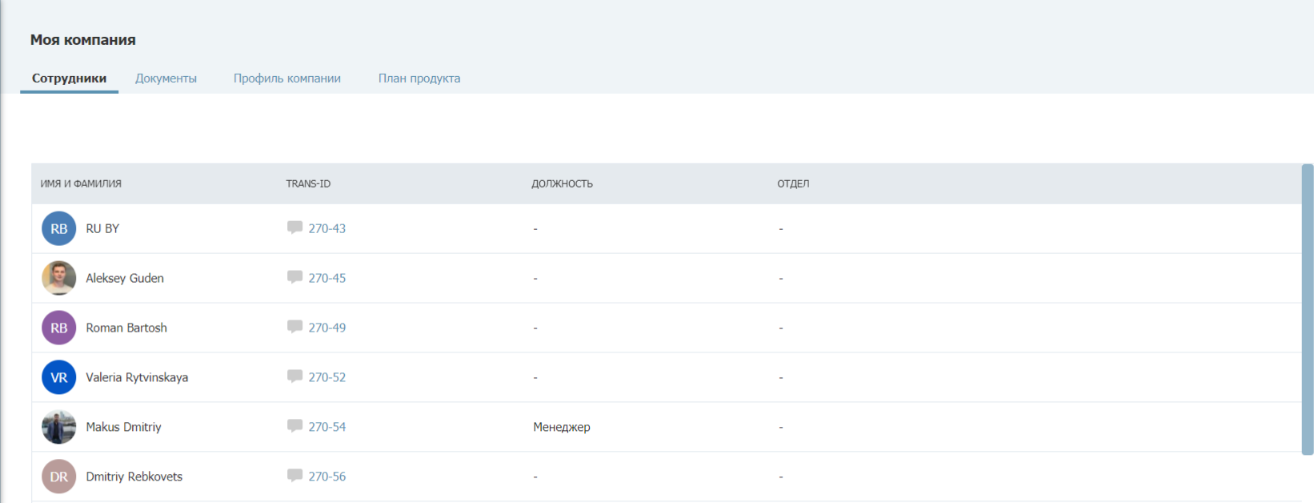Click the Менеджер position cell
The image size is (1314, 503).
click(562, 427)
